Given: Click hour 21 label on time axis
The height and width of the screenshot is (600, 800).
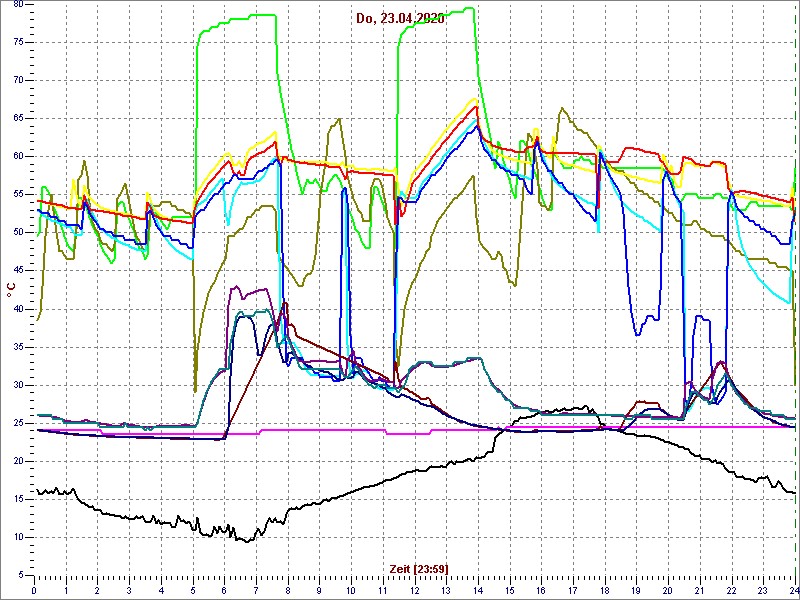Looking at the screenshot, I should [x=698, y=590].
